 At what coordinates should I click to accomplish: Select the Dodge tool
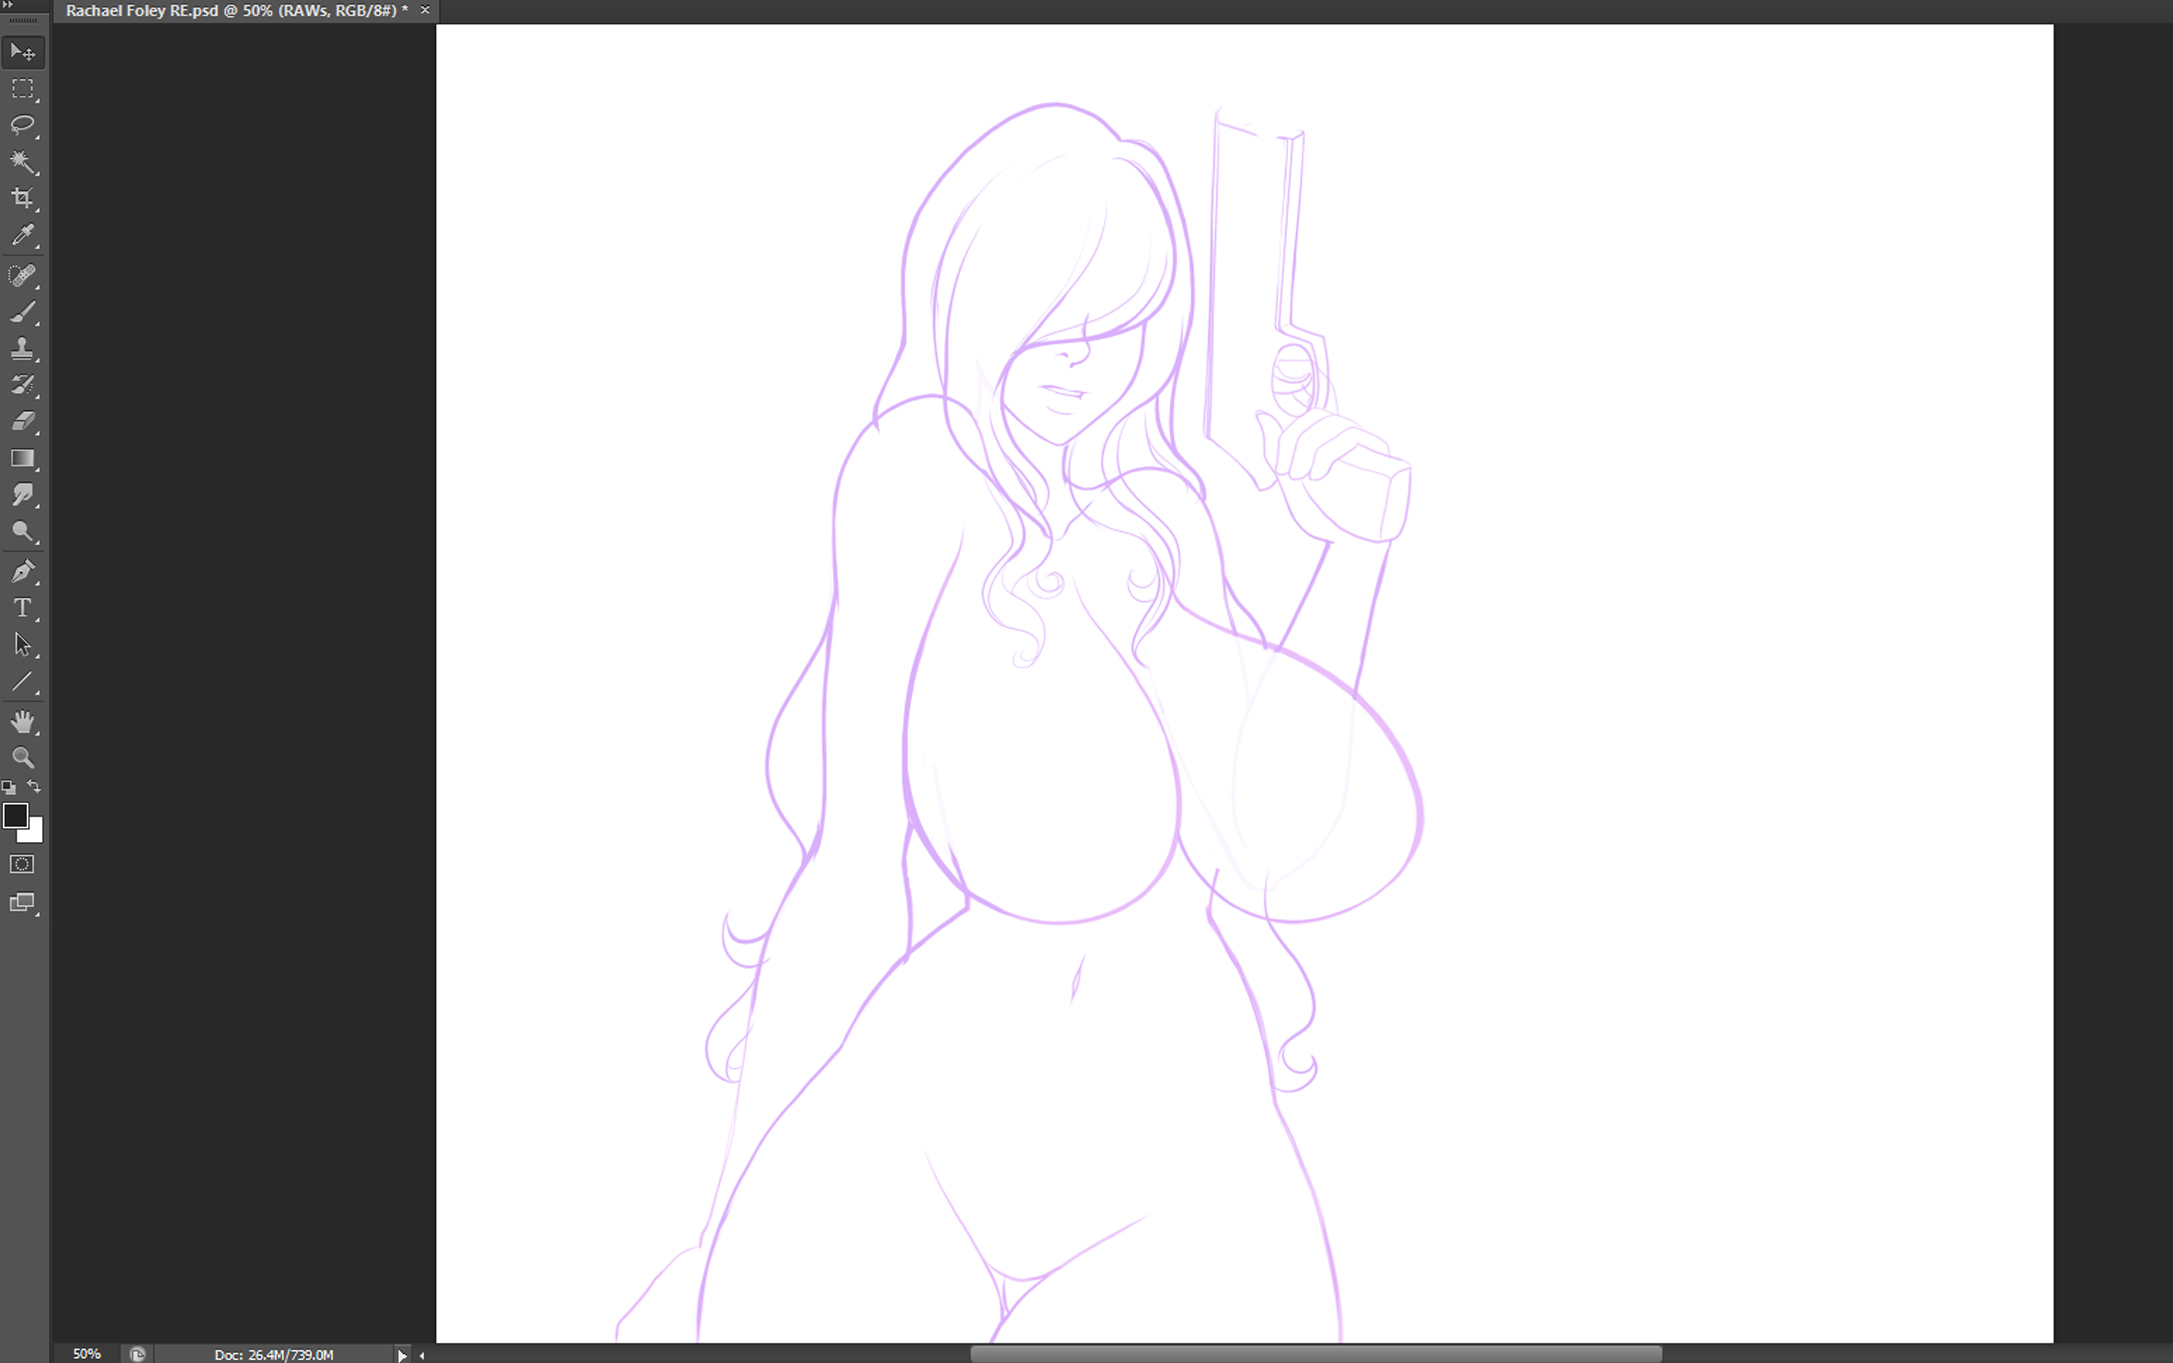(x=23, y=531)
